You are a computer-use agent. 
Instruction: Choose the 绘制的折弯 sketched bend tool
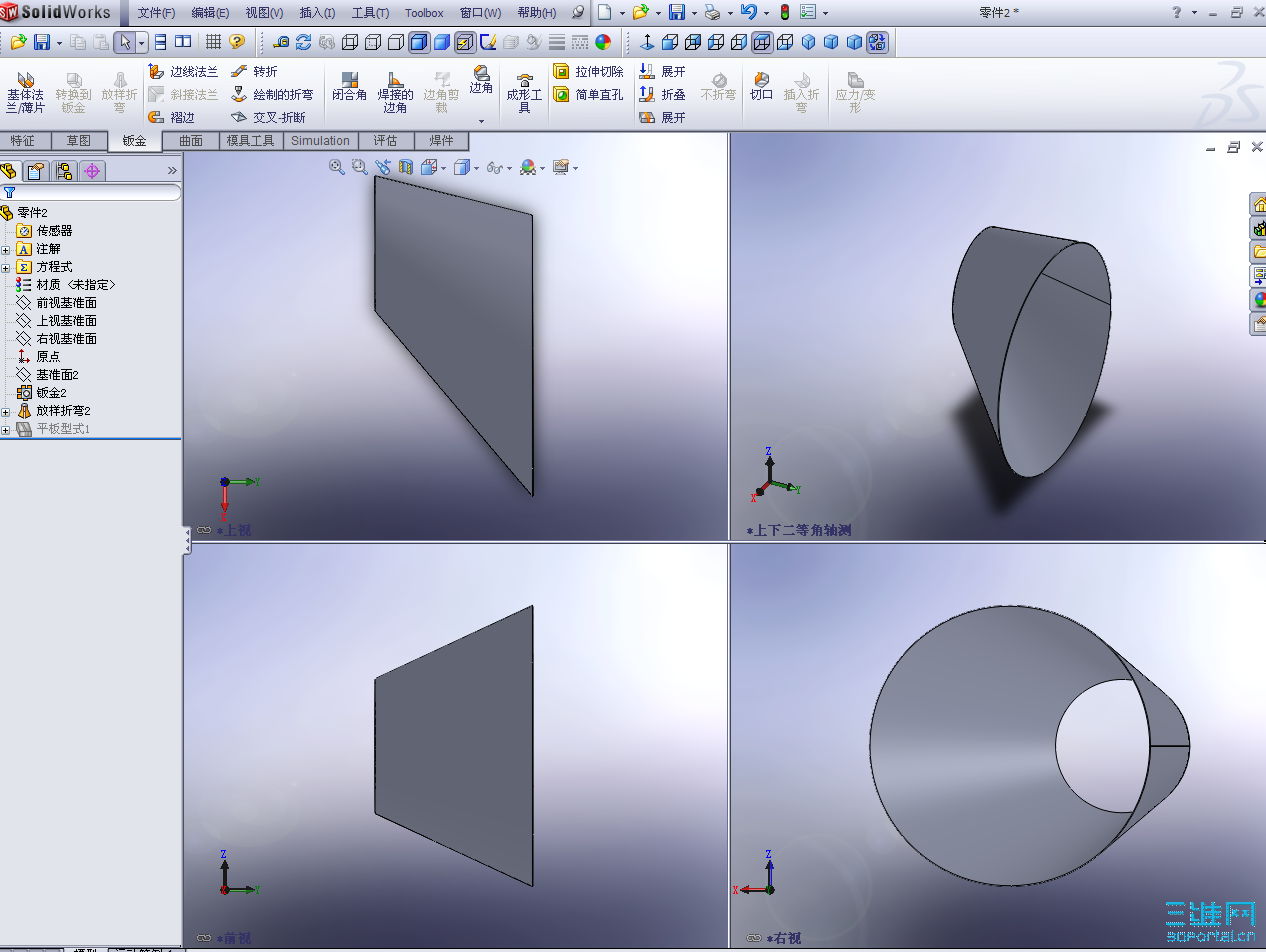(272, 95)
